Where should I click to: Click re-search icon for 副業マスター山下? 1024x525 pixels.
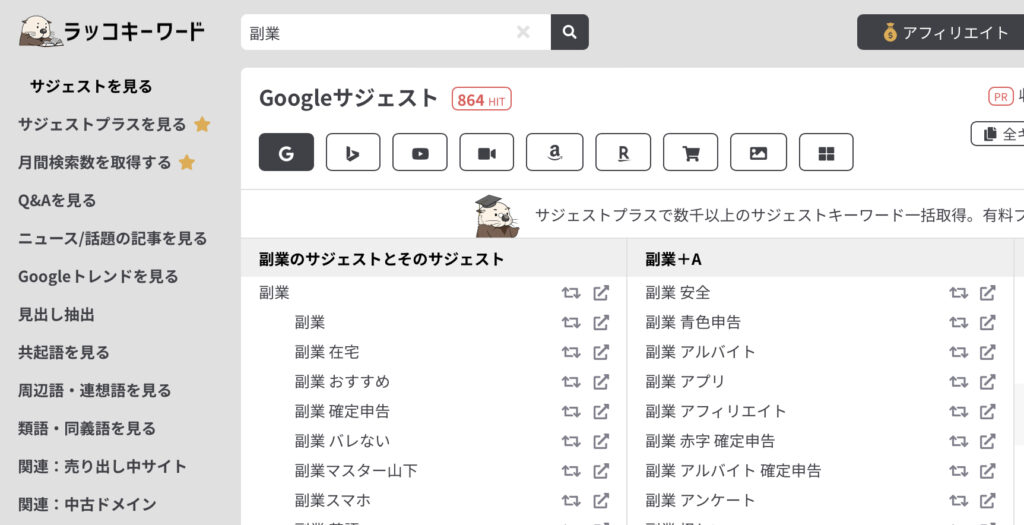point(571,470)
